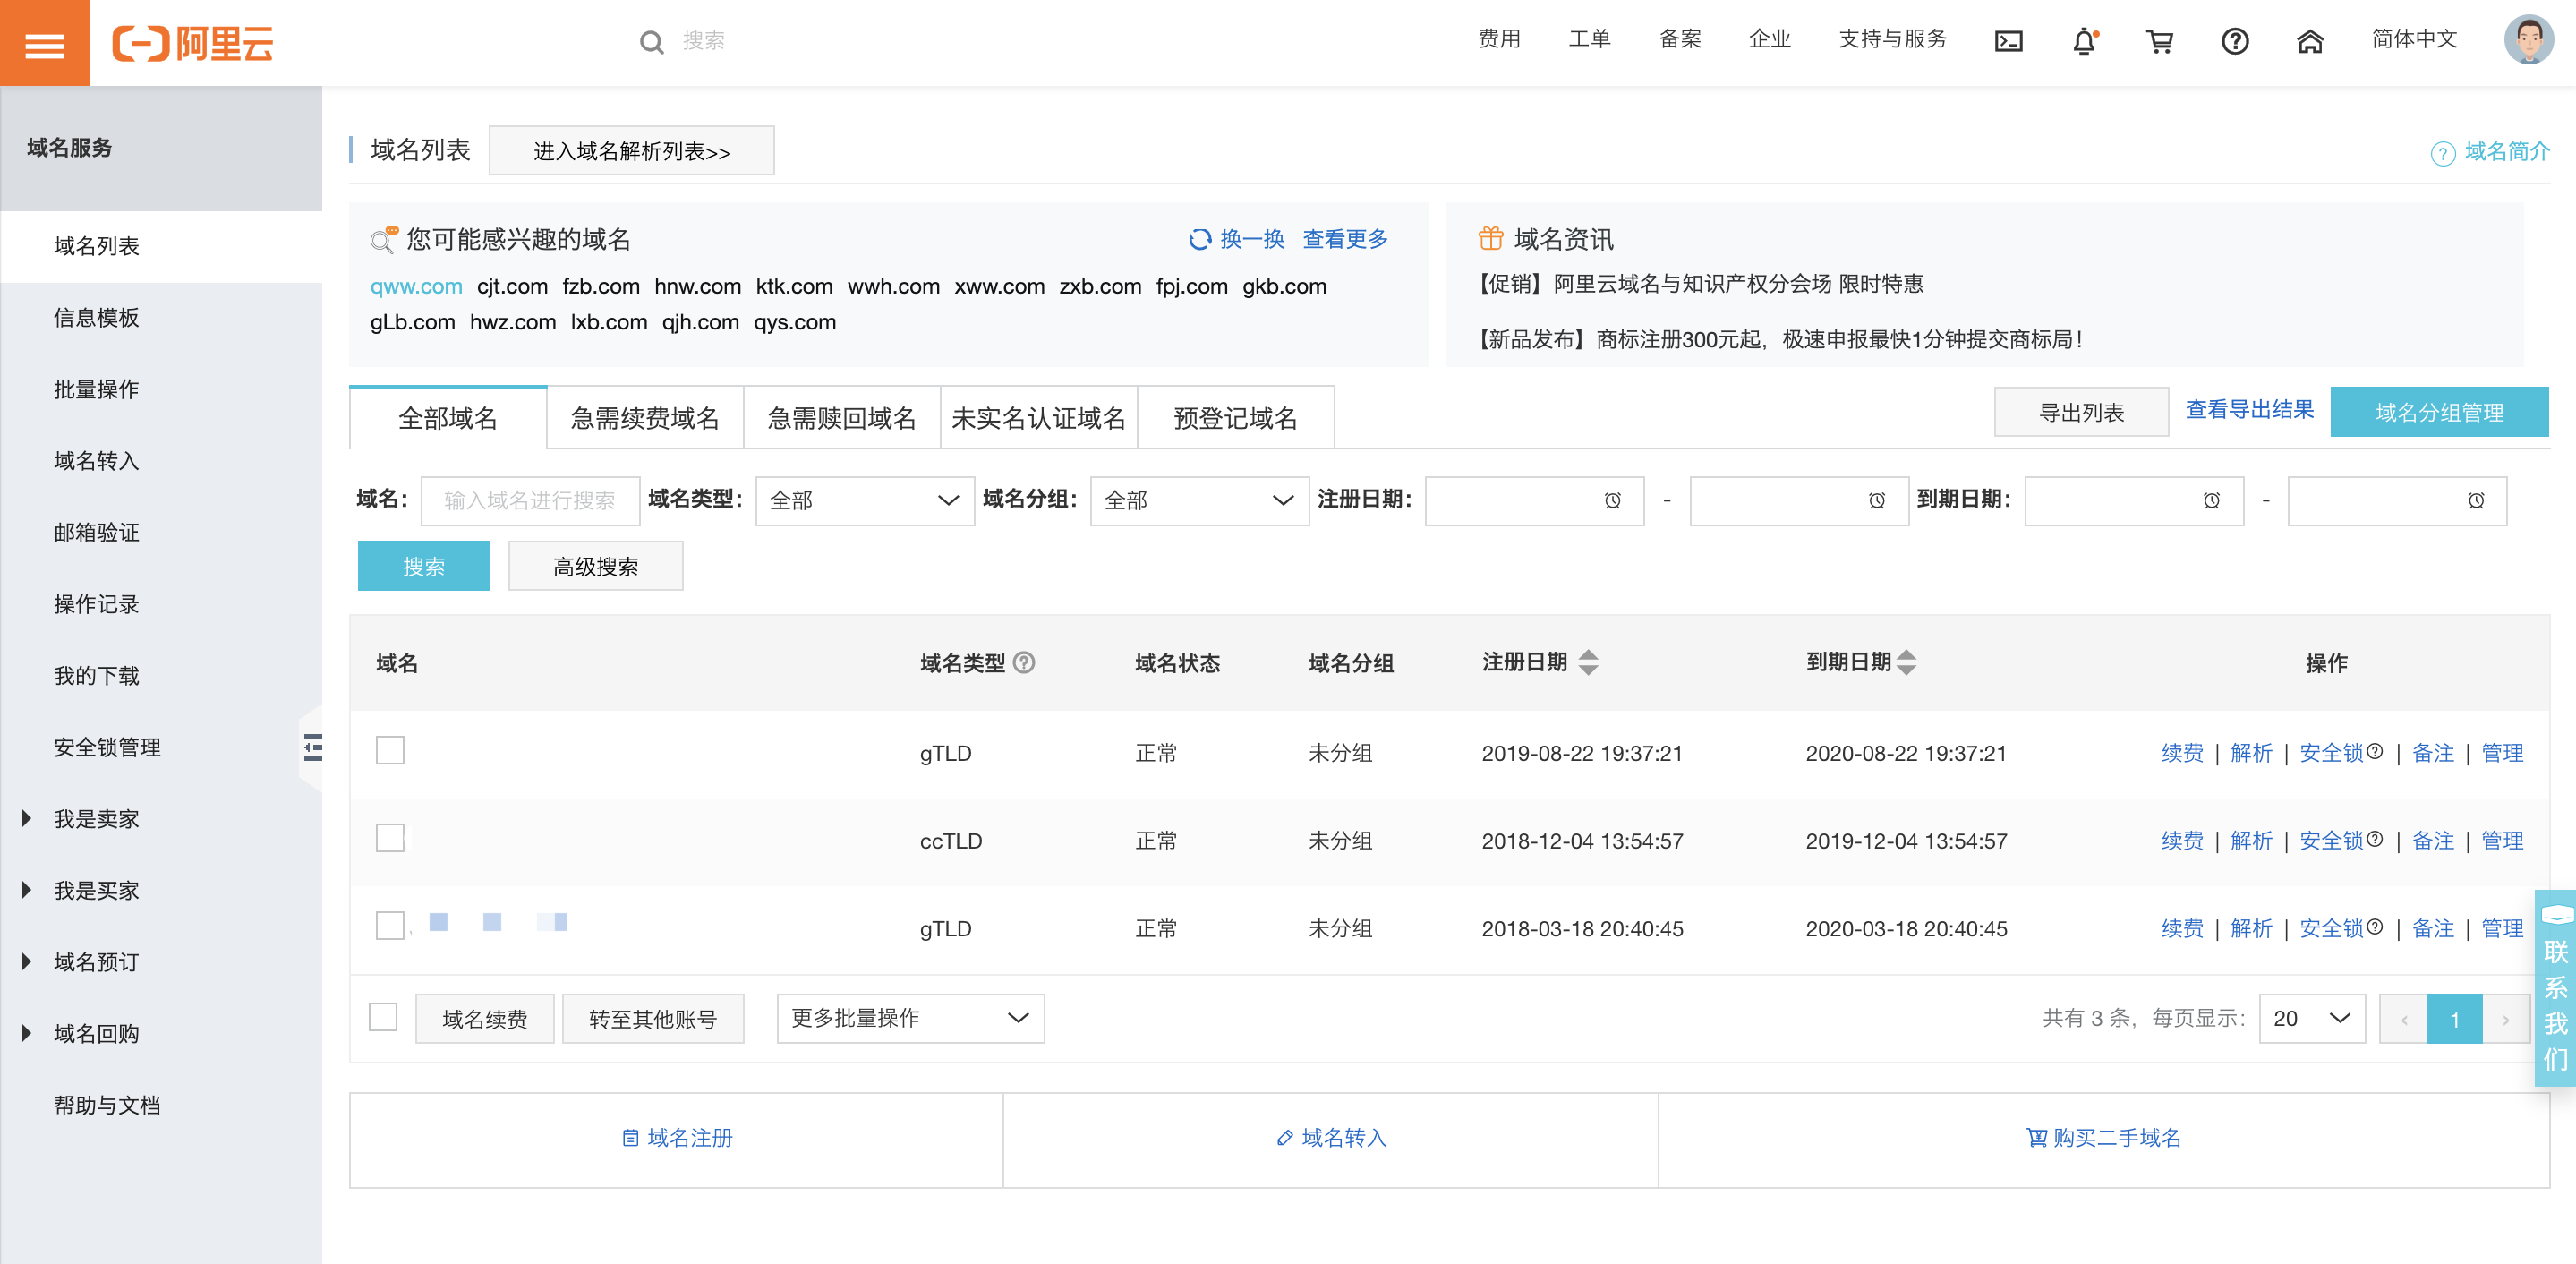Image resolution: width=2576 pixels, height=1264 pixels.
Task: Open the notifications bell
Action: tap(2083, 41)
